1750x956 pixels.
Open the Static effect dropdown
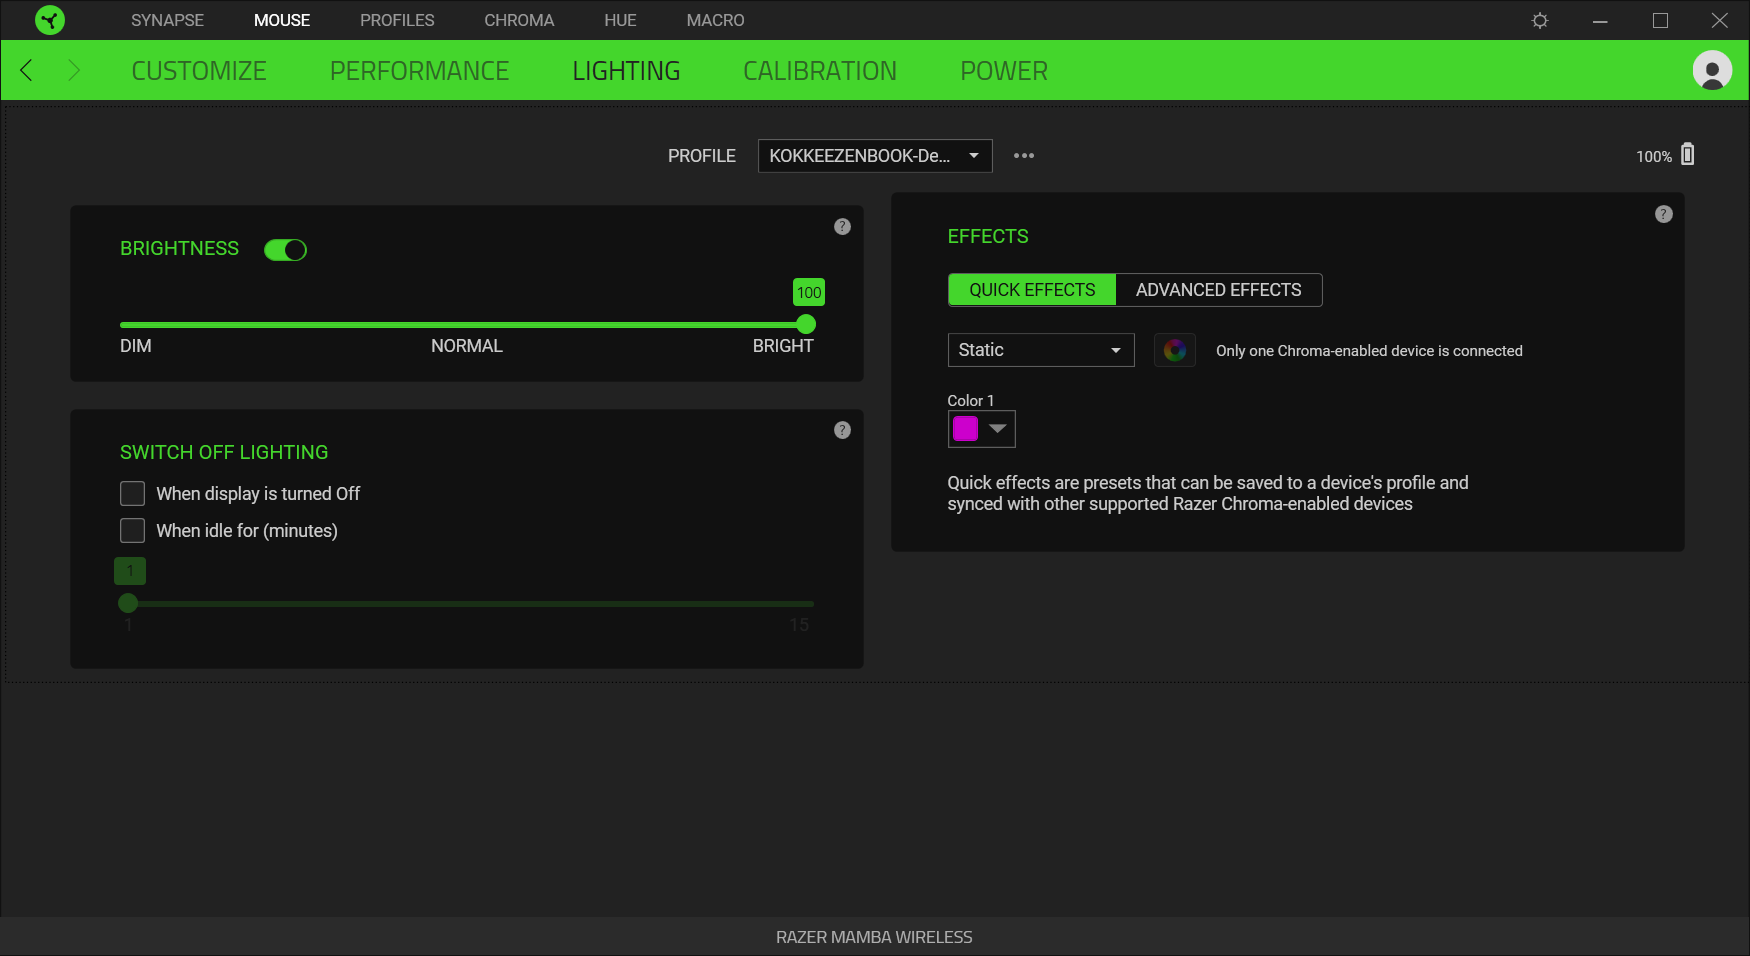pos(1041,350)
